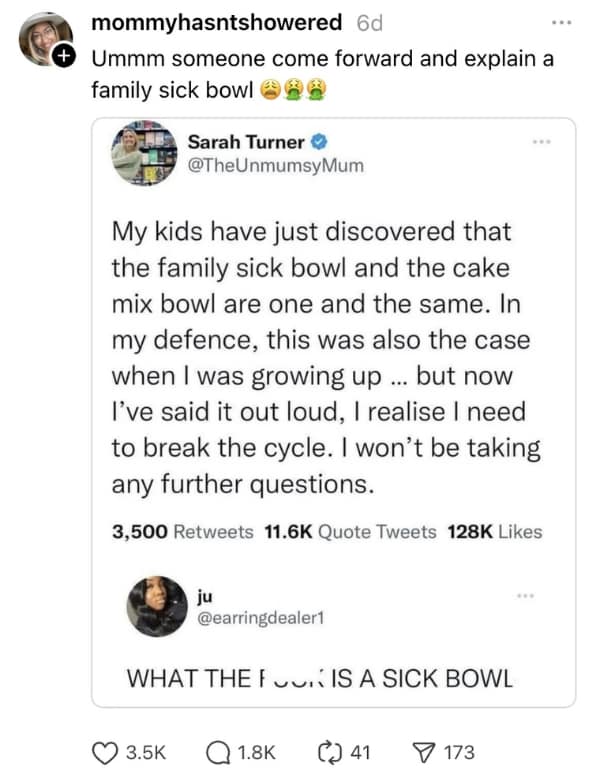Open the post's three-dot options menu
The width and height of the screenshot is (600, 778).
click(x=569, y=22)
